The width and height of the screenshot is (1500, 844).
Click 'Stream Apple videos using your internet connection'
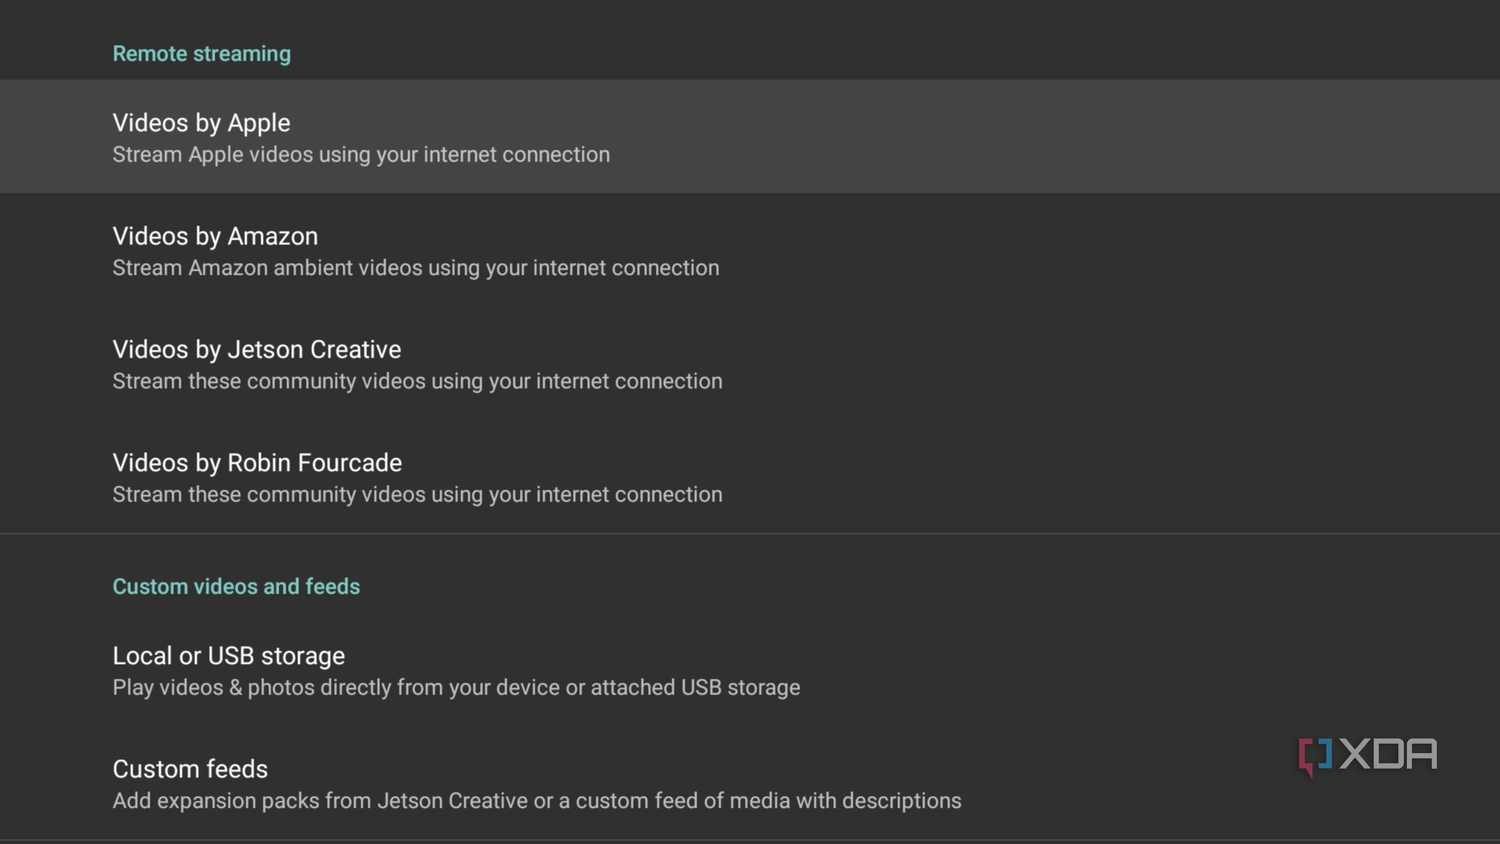point(361,155)
